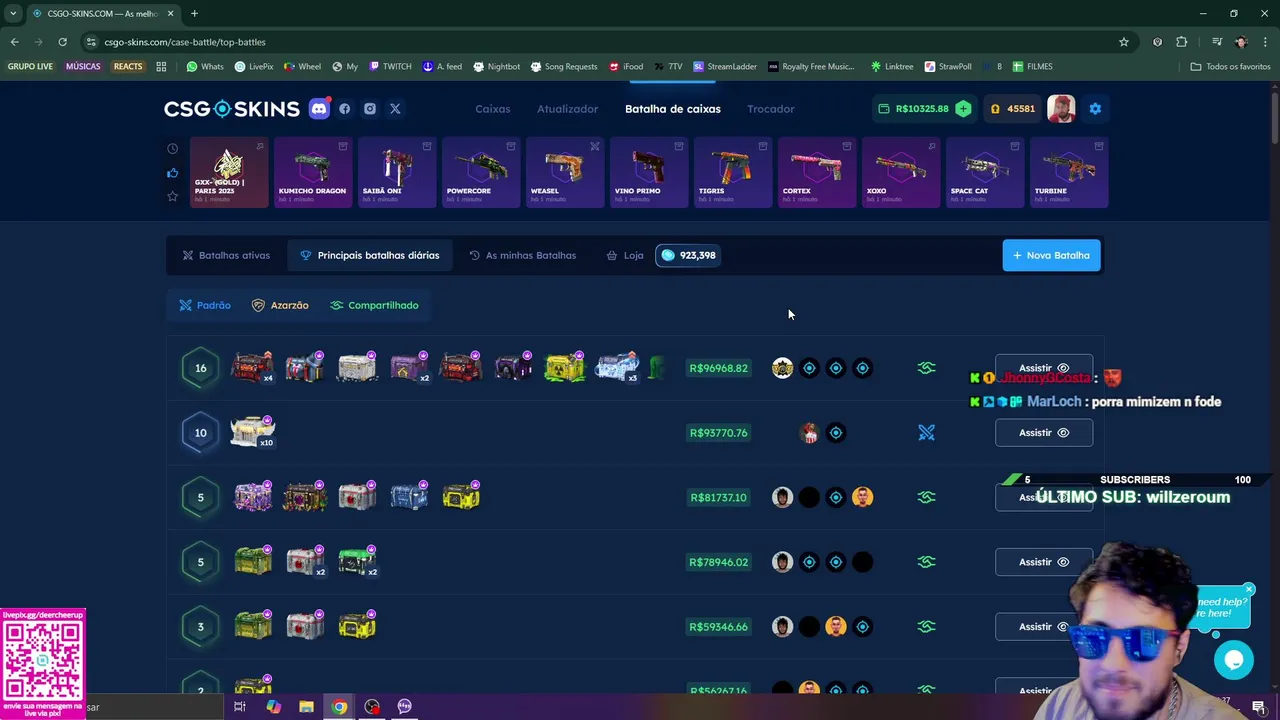Click the green plus add-funds icon
This screenshot has width=1280, height=720.
coord(963,109)
